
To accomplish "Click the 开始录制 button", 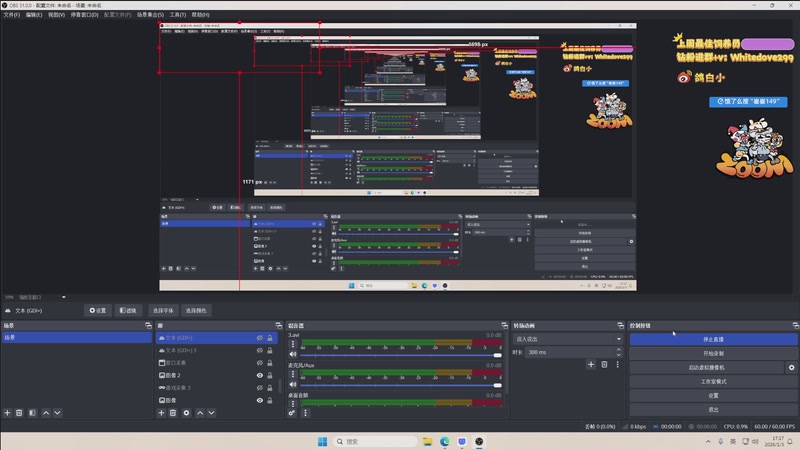I will tap(713, 353).
